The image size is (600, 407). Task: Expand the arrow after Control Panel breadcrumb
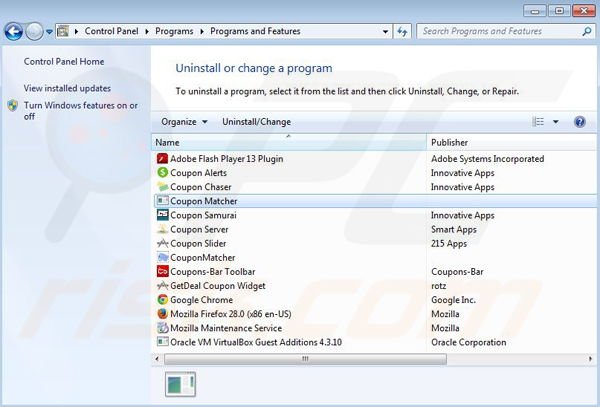pyautogui.click(x=147, y=31)
